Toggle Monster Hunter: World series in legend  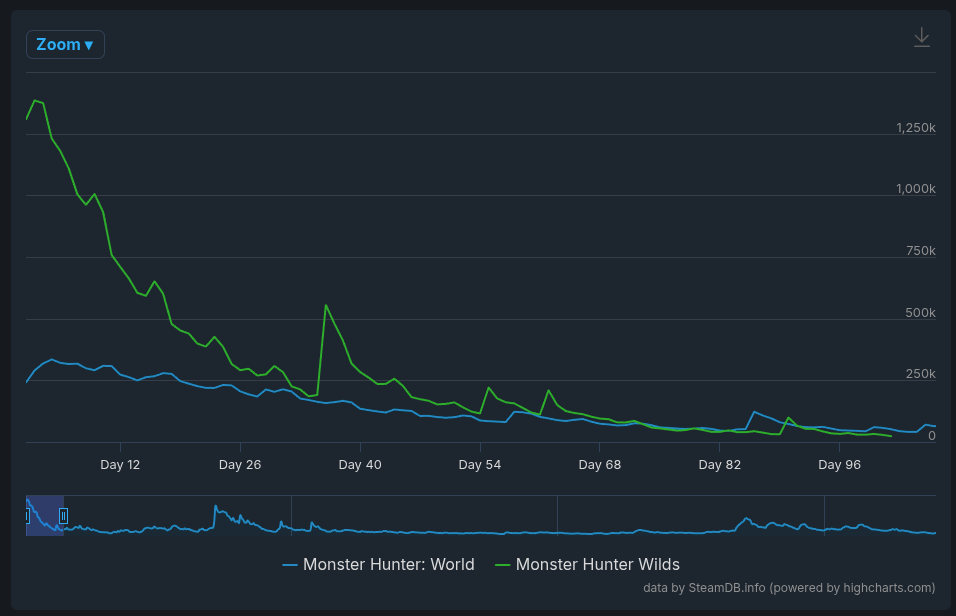click(379, 564)
